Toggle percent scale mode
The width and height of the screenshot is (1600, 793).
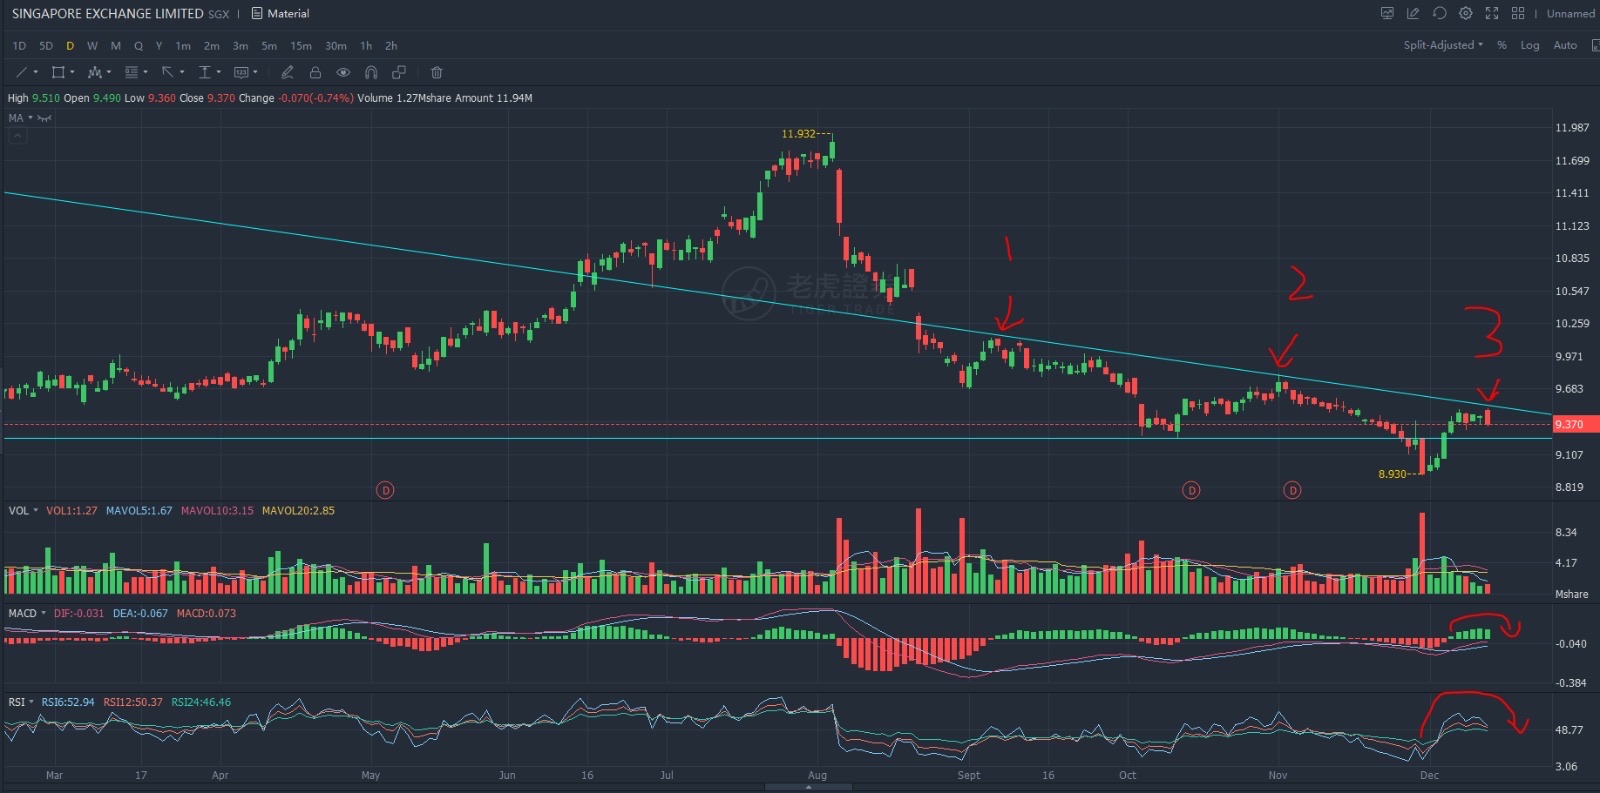point(1501,45)
